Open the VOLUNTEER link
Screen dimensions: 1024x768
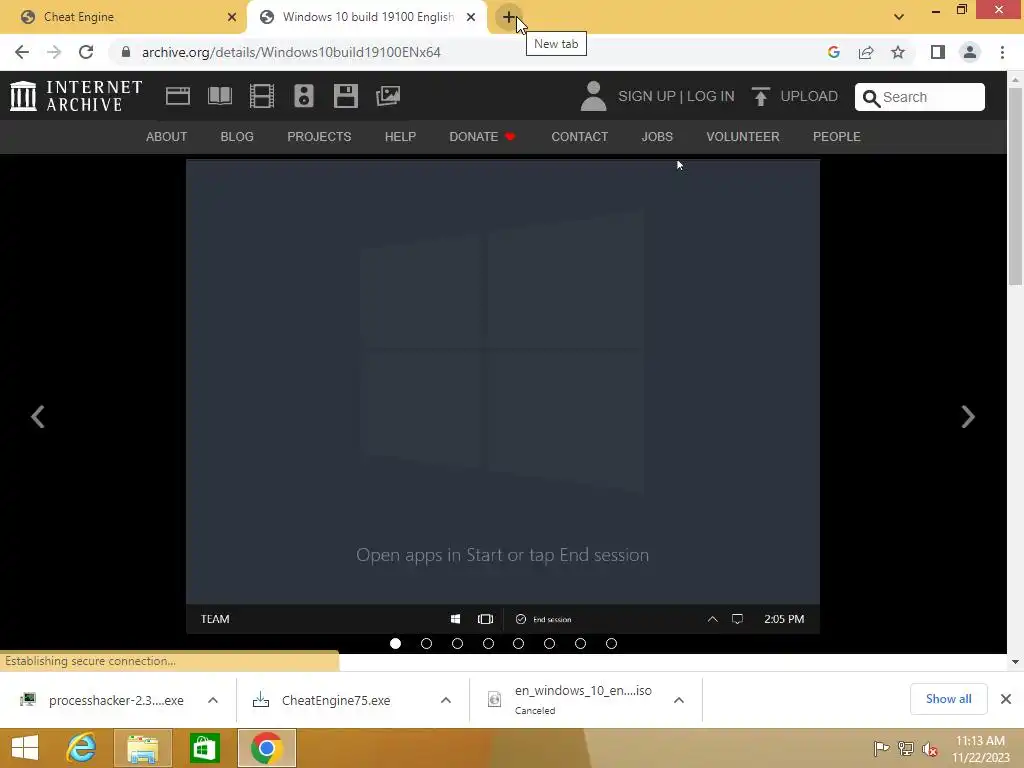point(743,136)
